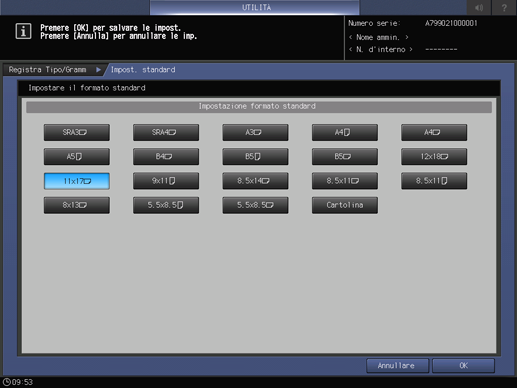
Task: Confirm settings with the OK button
Action: pos(463,366)
